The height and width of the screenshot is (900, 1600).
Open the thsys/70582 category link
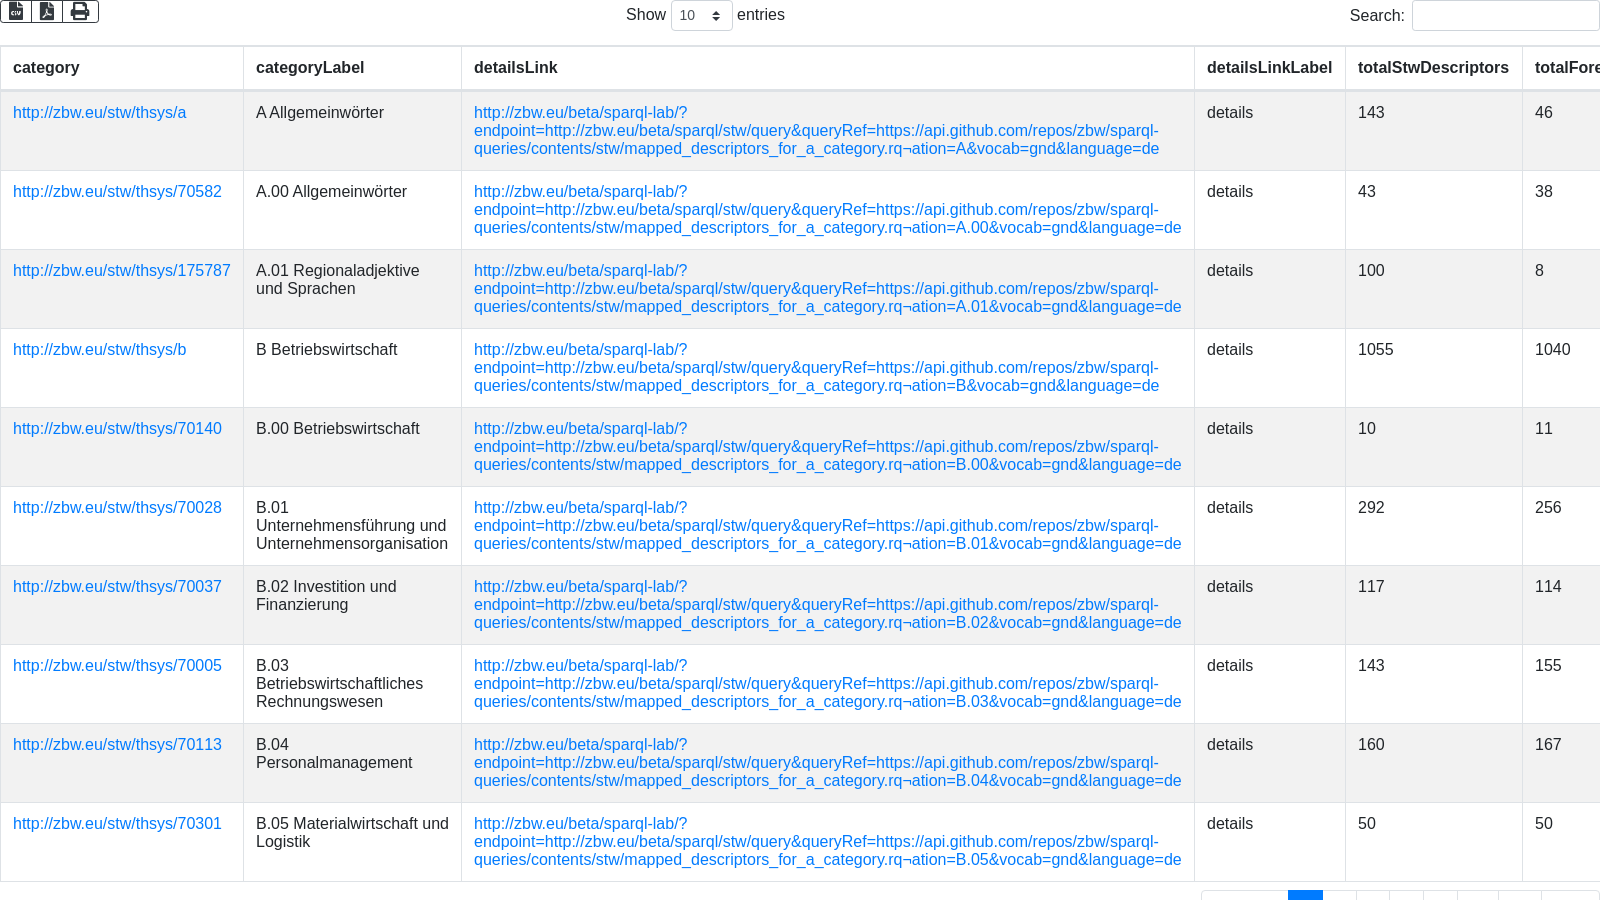tap(117, 192)
